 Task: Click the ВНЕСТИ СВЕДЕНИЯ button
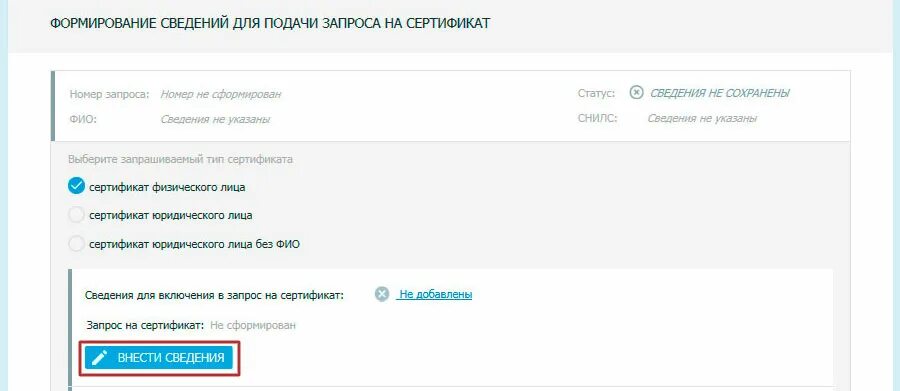[159, 358]
